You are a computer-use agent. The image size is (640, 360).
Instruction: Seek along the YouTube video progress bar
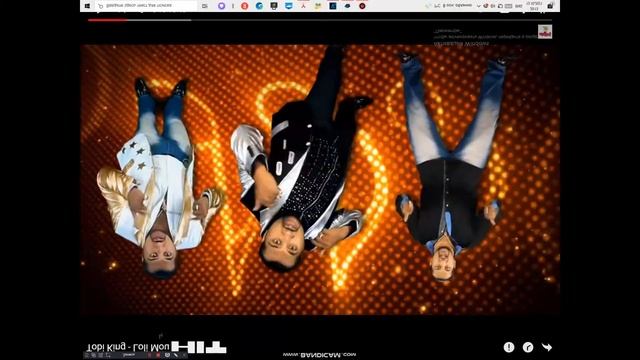pyautogui.click(x=320, y=20)
